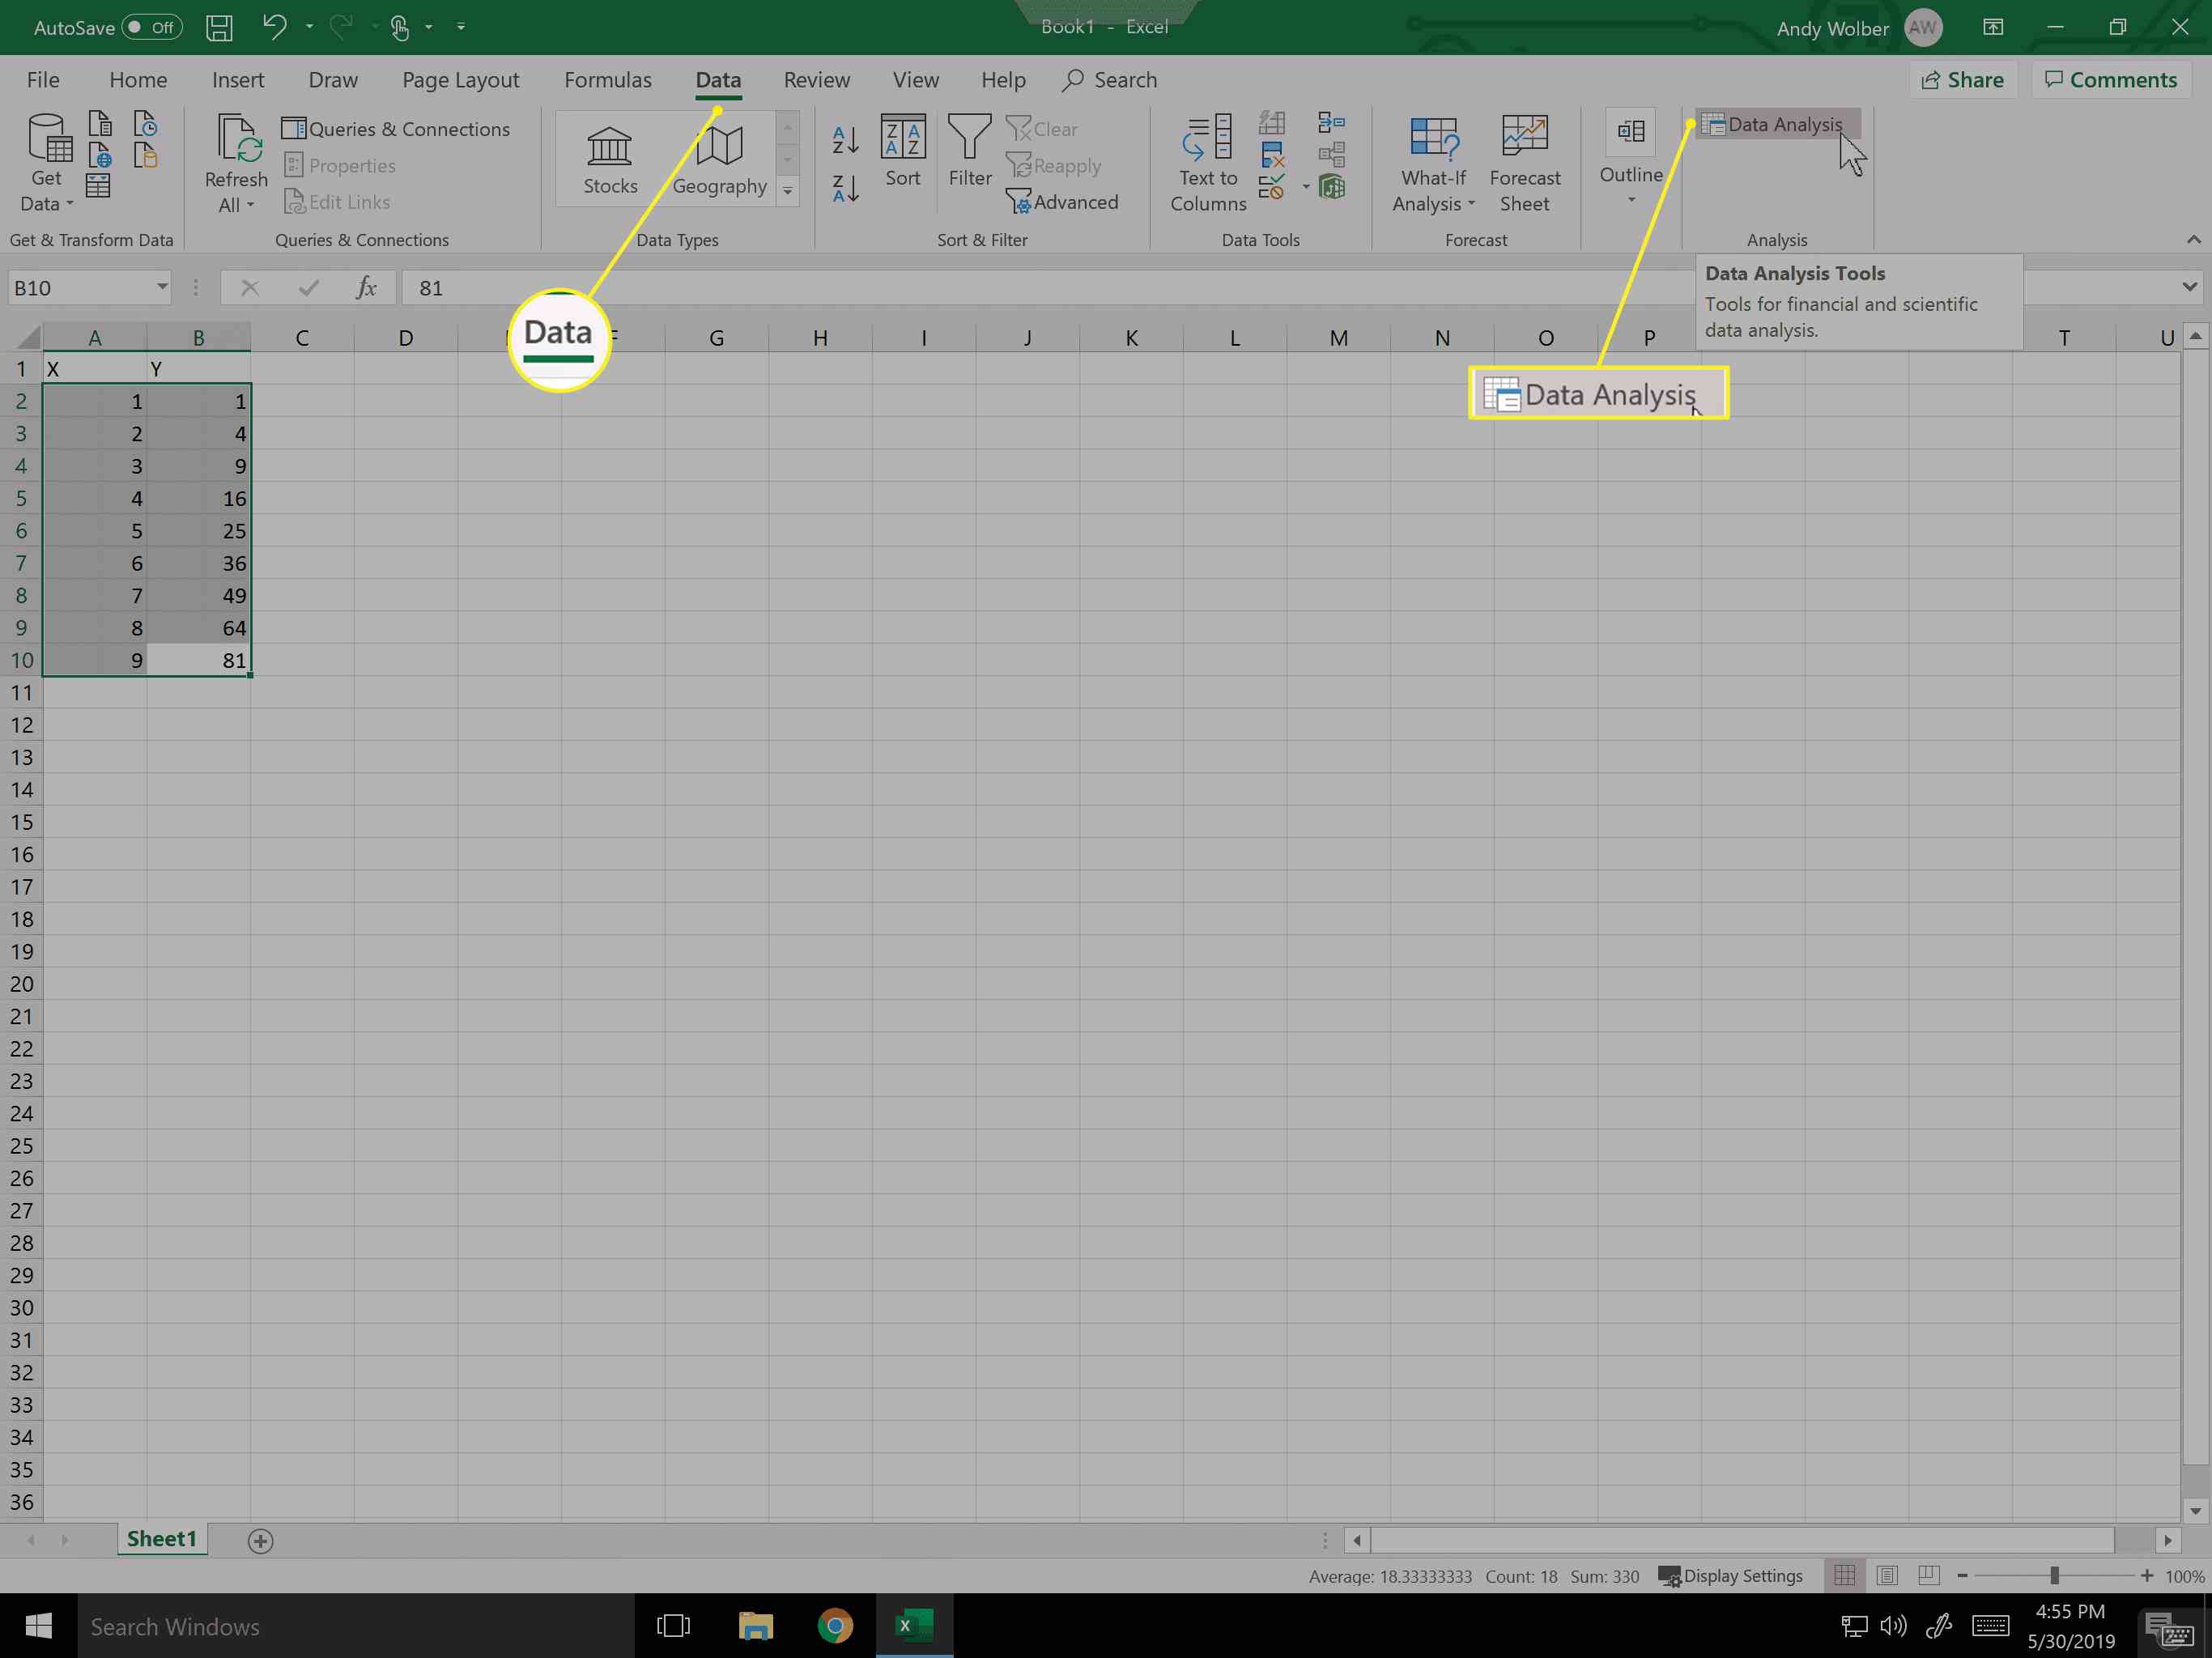Open the Formulas menu
The image size is (2212, 1658).
[x=608, y=80]
